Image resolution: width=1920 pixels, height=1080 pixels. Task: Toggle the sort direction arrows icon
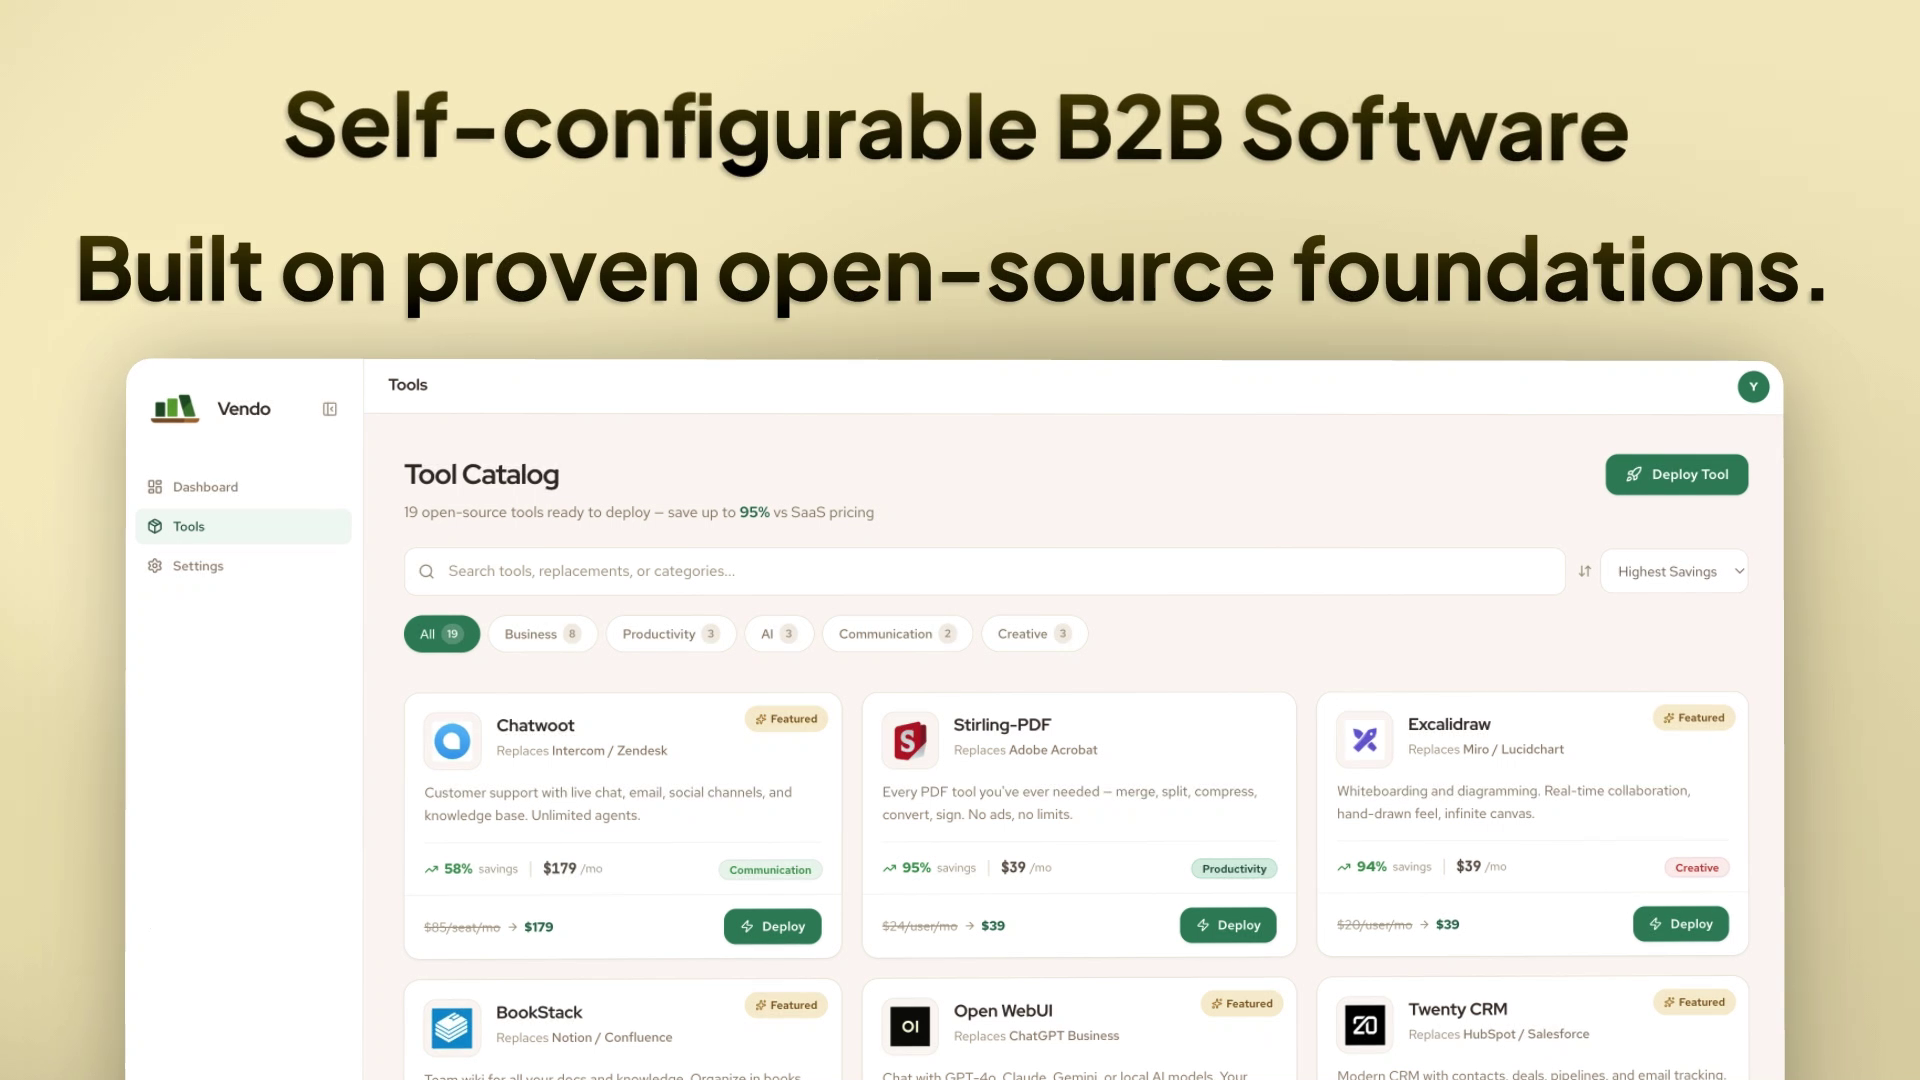point(1584,571)
